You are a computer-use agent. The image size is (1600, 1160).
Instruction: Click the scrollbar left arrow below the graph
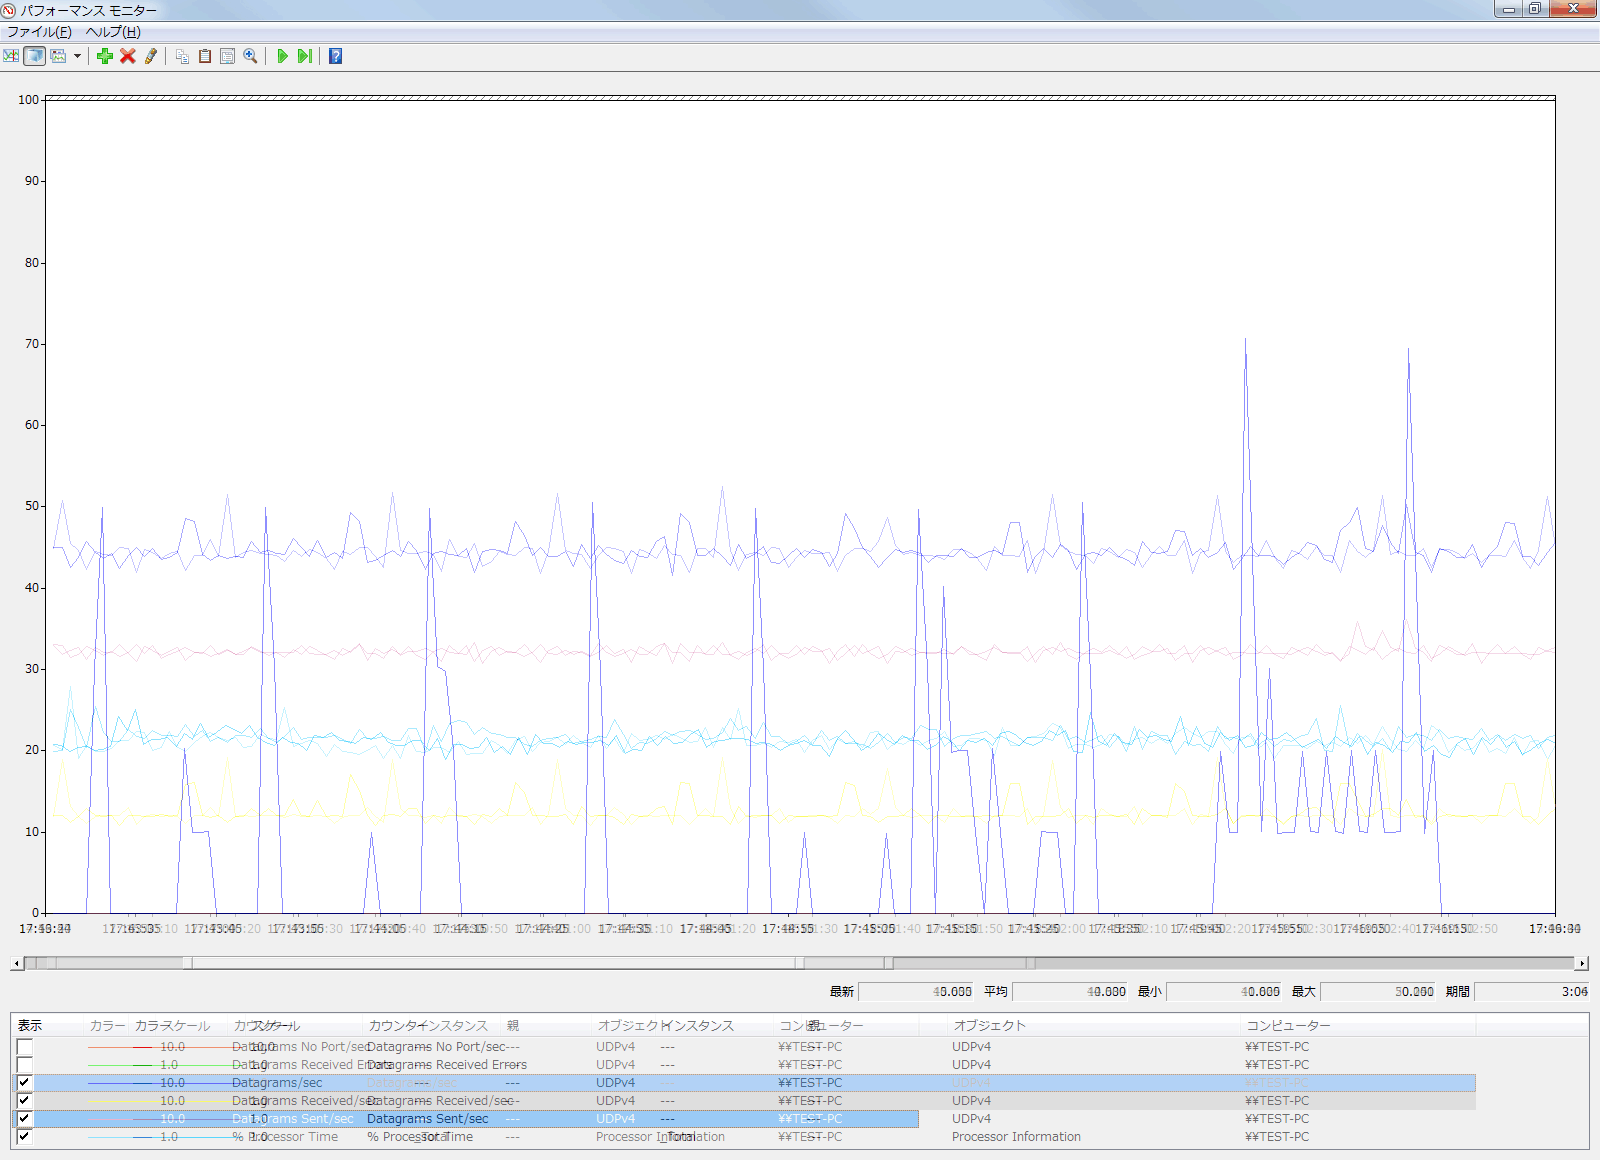[x=17, y=963]
